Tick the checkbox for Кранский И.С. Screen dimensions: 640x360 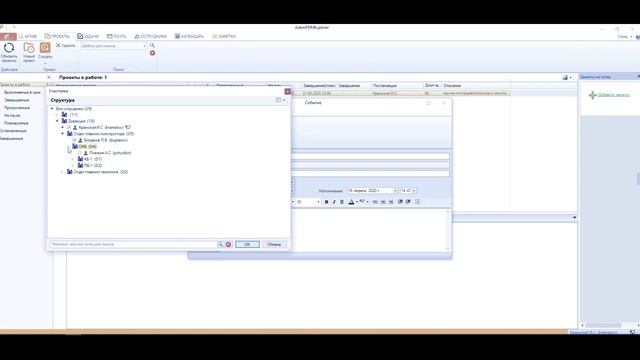tap(69, 127)
